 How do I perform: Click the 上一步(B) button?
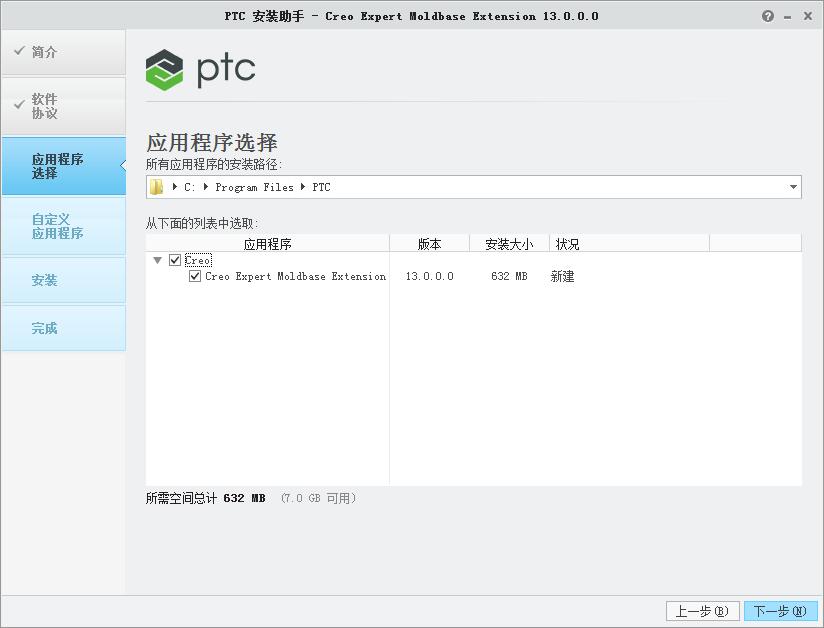point(703,611)
